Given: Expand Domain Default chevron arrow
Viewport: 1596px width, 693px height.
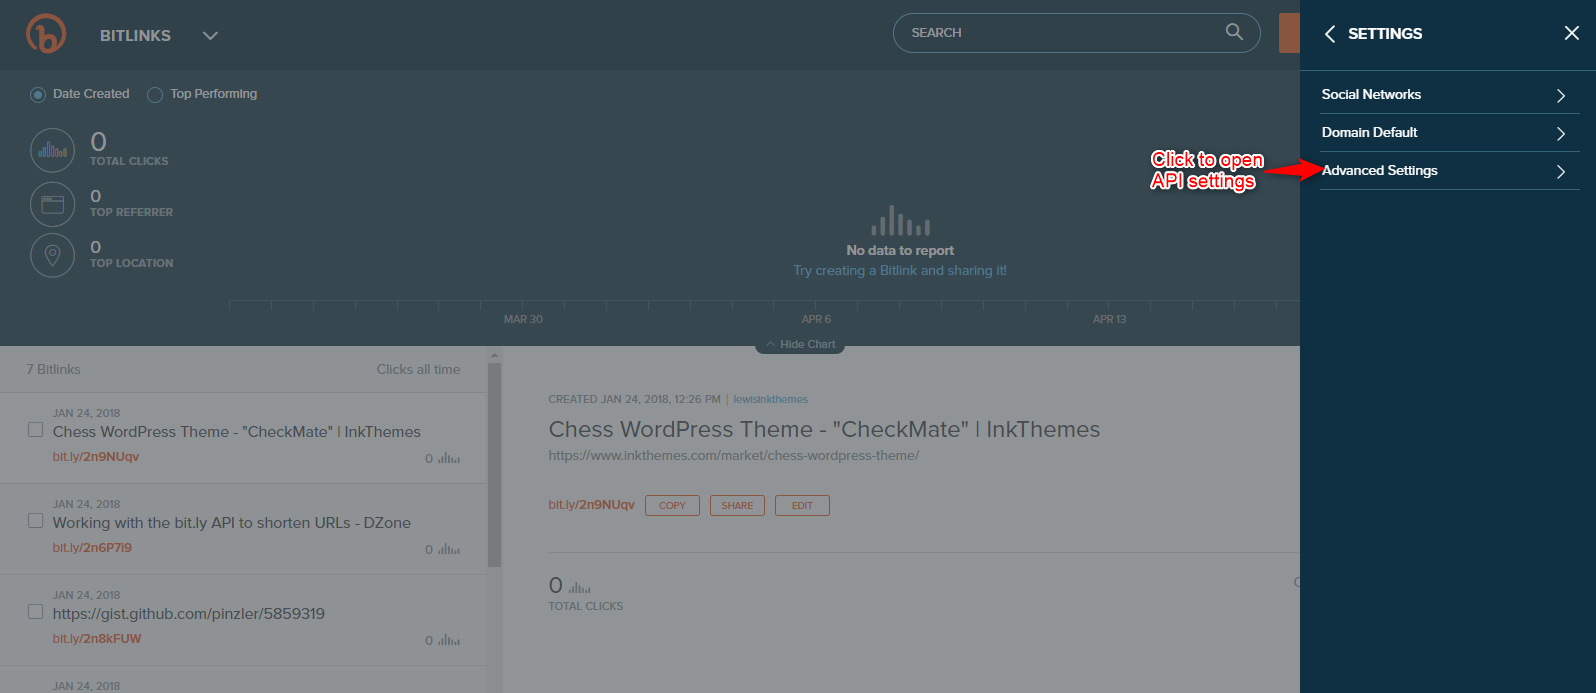Looking at the screenshot, I should pyautogui.click(x=1560, y=134).
